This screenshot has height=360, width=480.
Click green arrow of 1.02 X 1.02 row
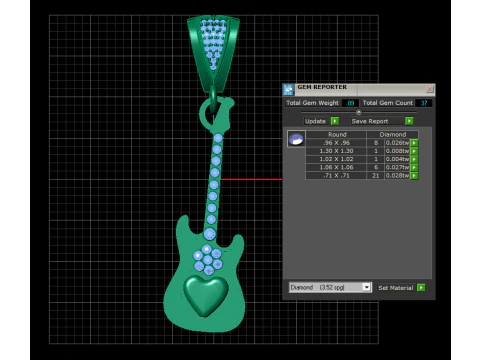(414, 159)
